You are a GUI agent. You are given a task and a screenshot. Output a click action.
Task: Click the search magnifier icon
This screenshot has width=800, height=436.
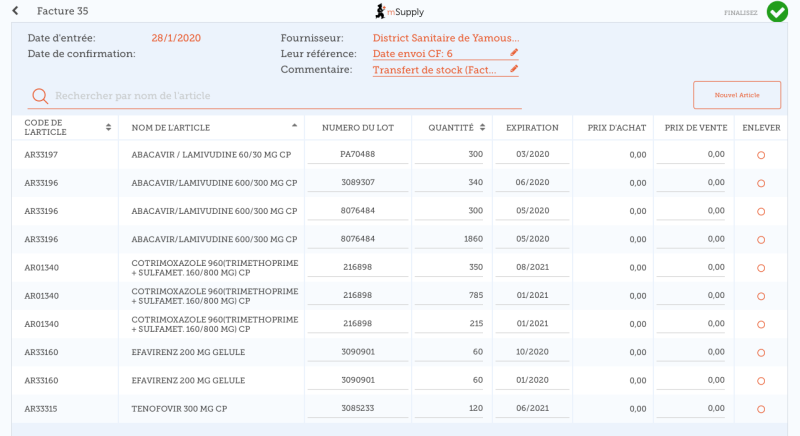coord(40,96)
